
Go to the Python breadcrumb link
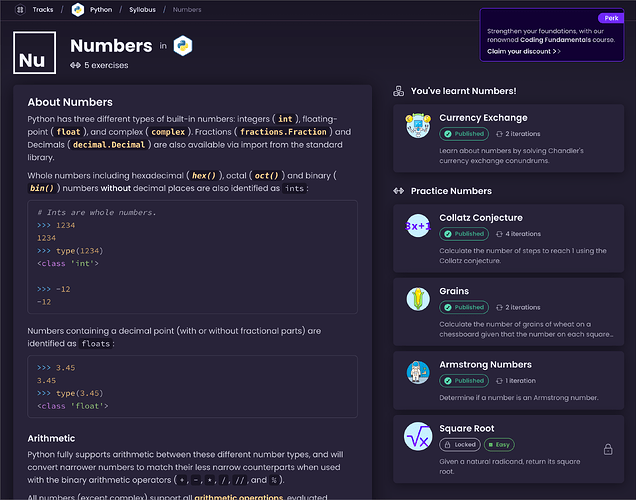pyautogui.click(x=101, y=9)
